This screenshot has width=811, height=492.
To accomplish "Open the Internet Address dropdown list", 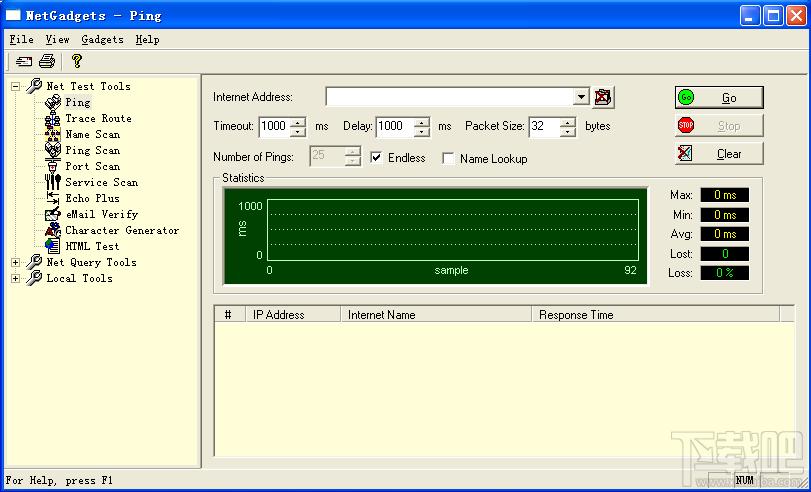I will [581, 97].
